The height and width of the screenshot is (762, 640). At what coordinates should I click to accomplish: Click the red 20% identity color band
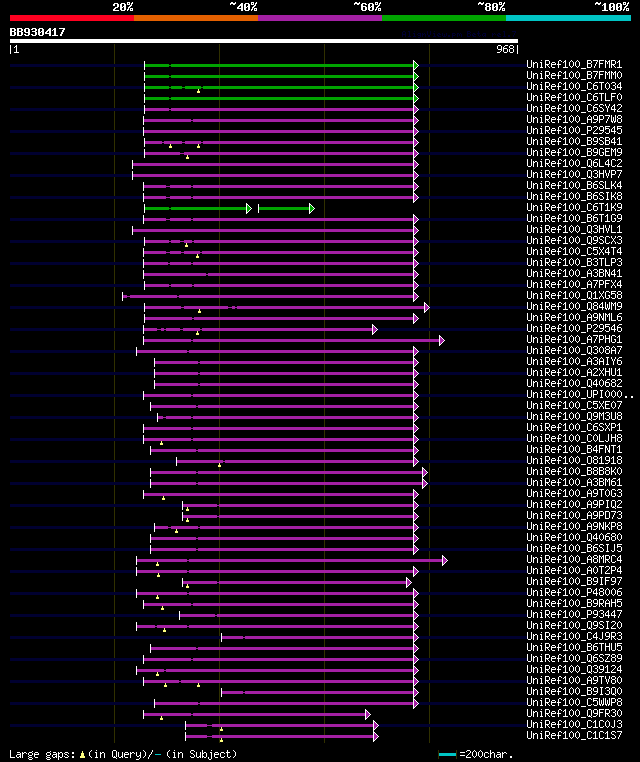pyautogui.click(x=72, y=18)
